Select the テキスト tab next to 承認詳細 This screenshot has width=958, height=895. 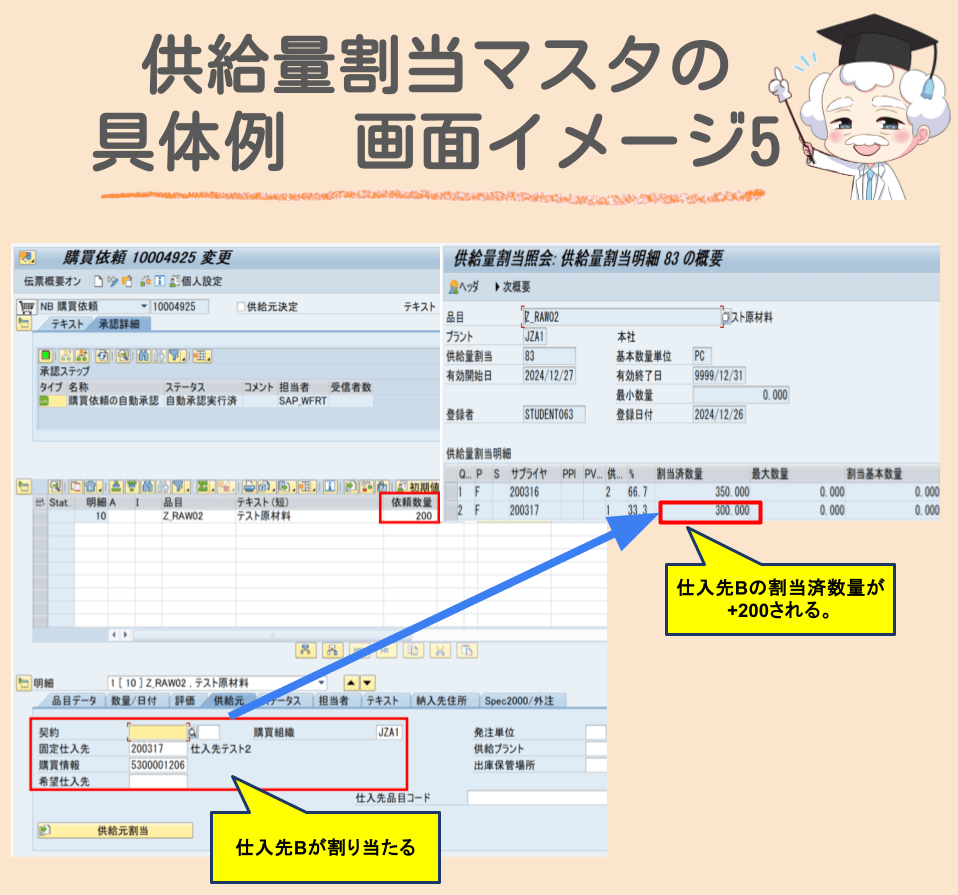coord(67,323)
